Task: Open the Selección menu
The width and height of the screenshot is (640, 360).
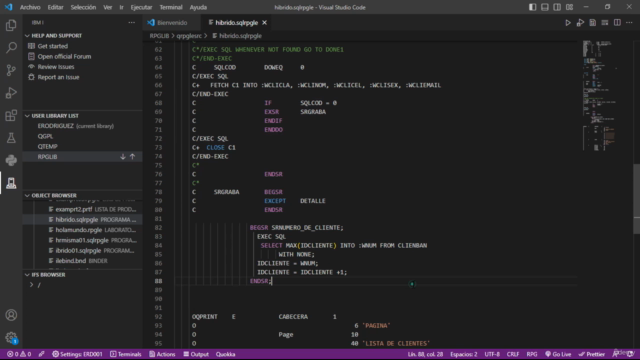Action: click(x=83, y=7)
